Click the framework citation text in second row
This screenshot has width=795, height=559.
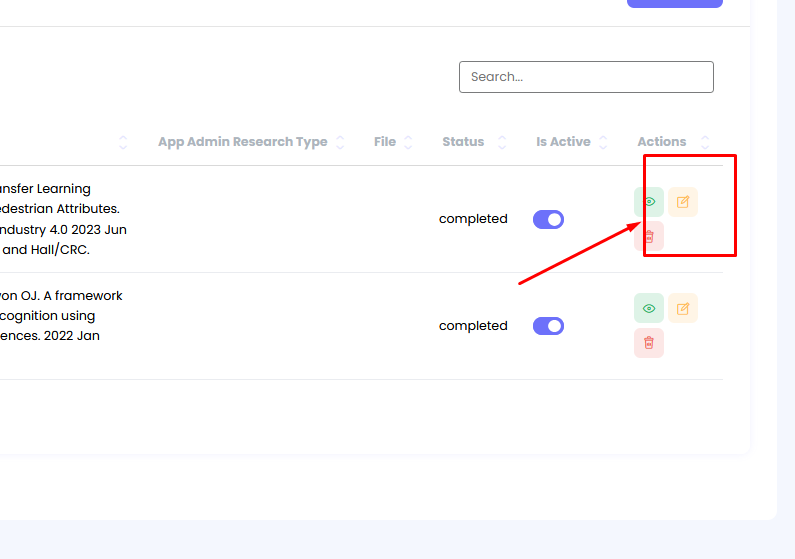click(60, 316)
